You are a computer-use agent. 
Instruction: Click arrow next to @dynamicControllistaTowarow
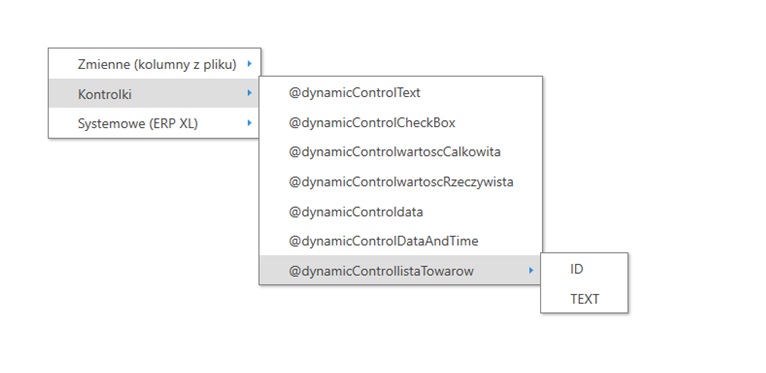coord(531,269)
